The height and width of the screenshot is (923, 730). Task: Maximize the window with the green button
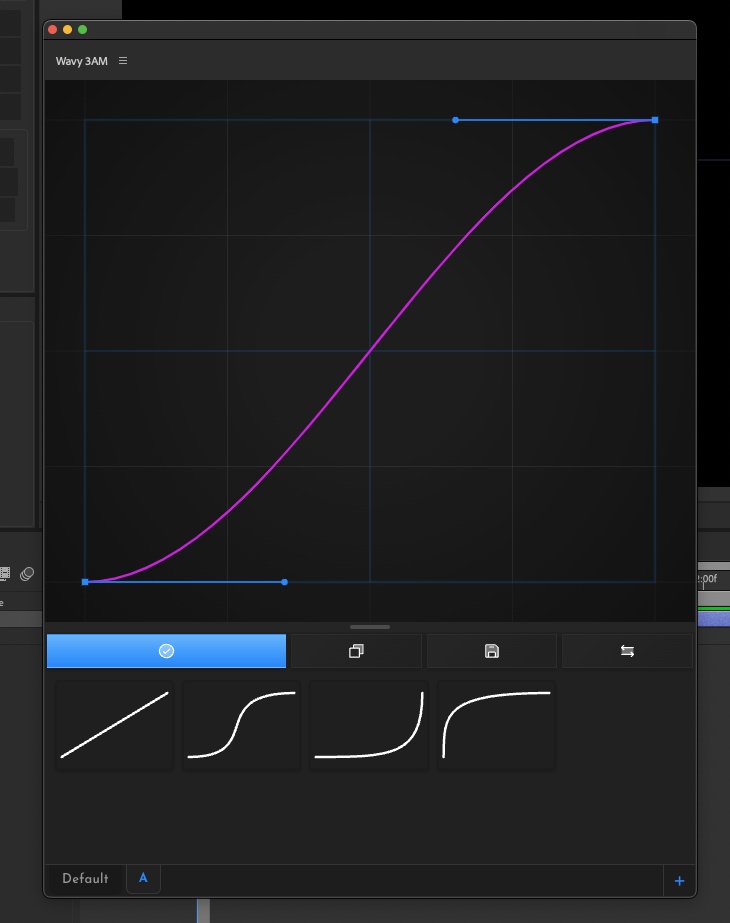tap(82, 29)
